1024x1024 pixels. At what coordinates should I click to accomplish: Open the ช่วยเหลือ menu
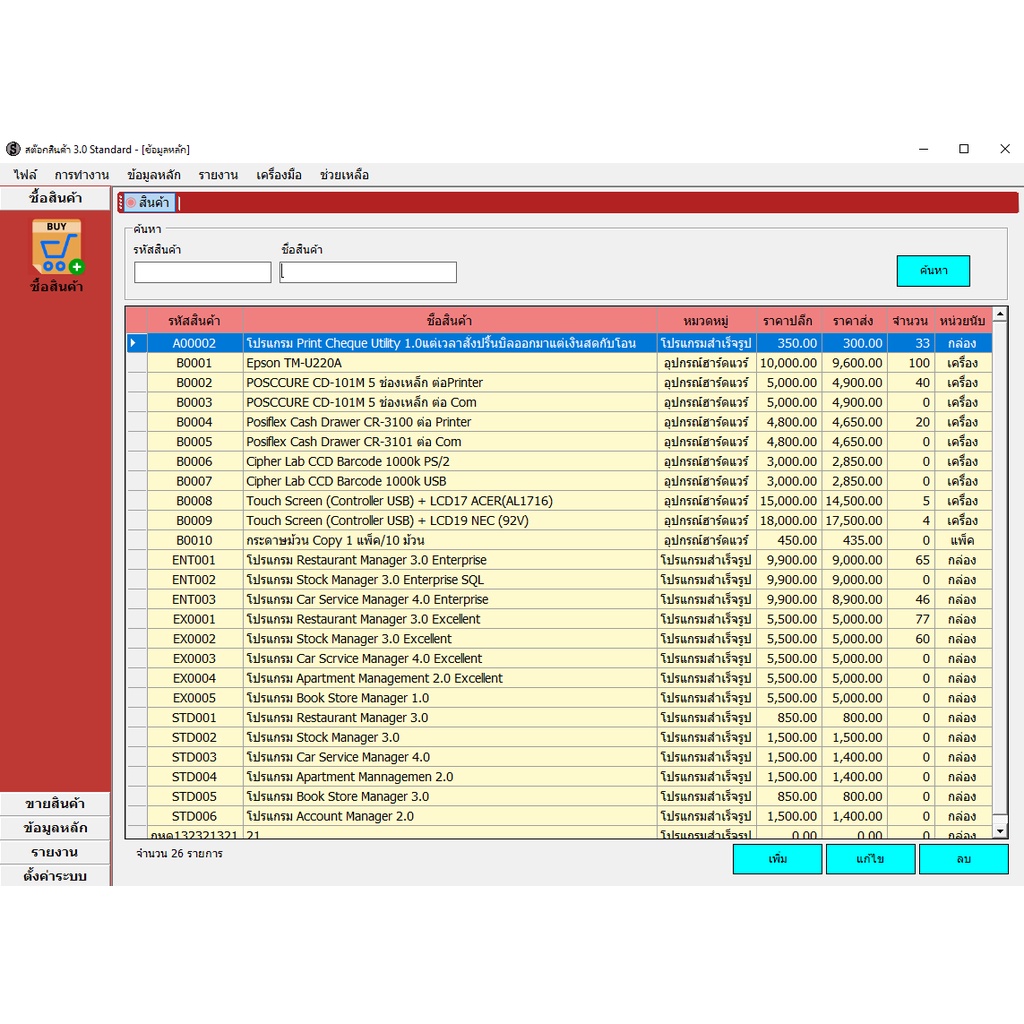tap(344, 174)
